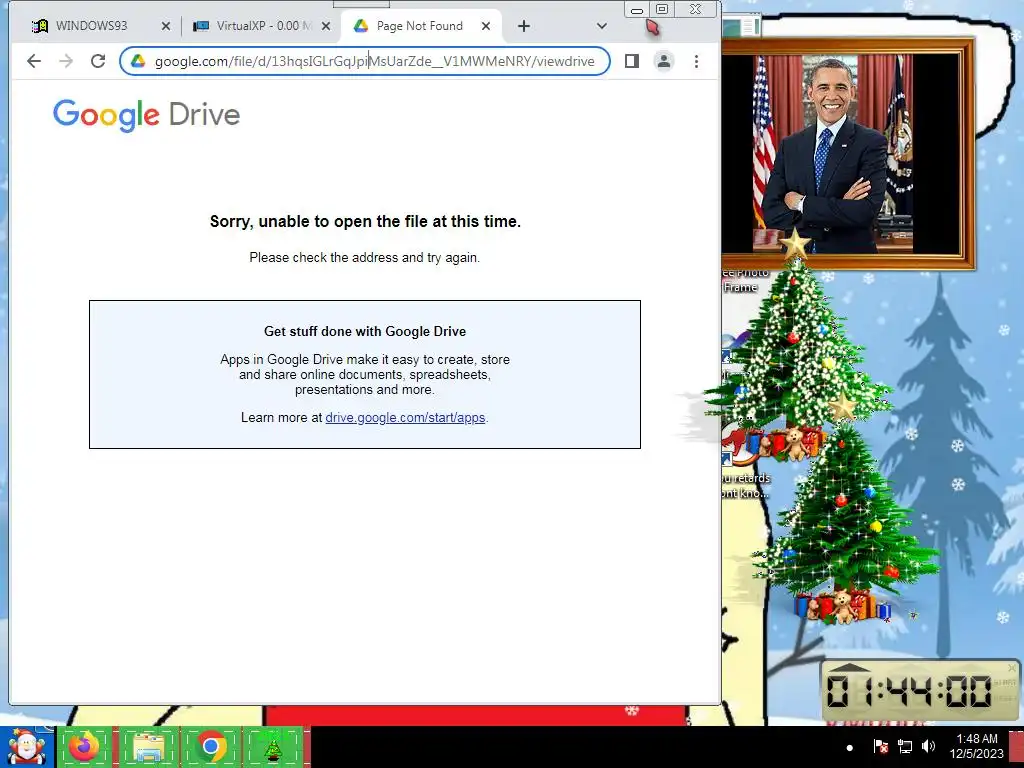Viewport: 1024px width, 768px height.
Task: Minimize the Chrome window
Action: [637, 10]
